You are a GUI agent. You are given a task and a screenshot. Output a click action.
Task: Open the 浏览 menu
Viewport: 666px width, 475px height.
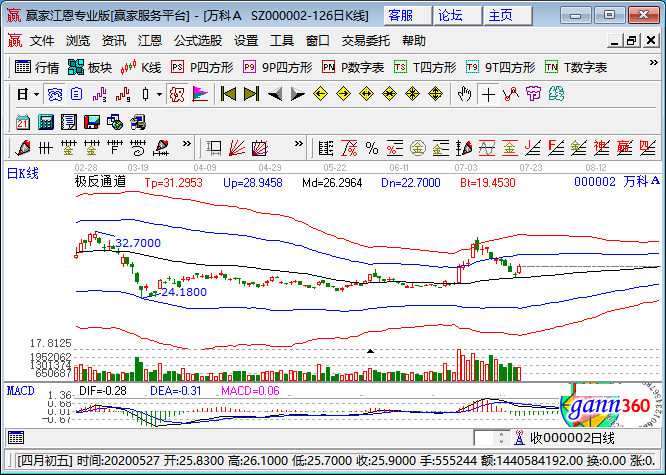point(78,41)
